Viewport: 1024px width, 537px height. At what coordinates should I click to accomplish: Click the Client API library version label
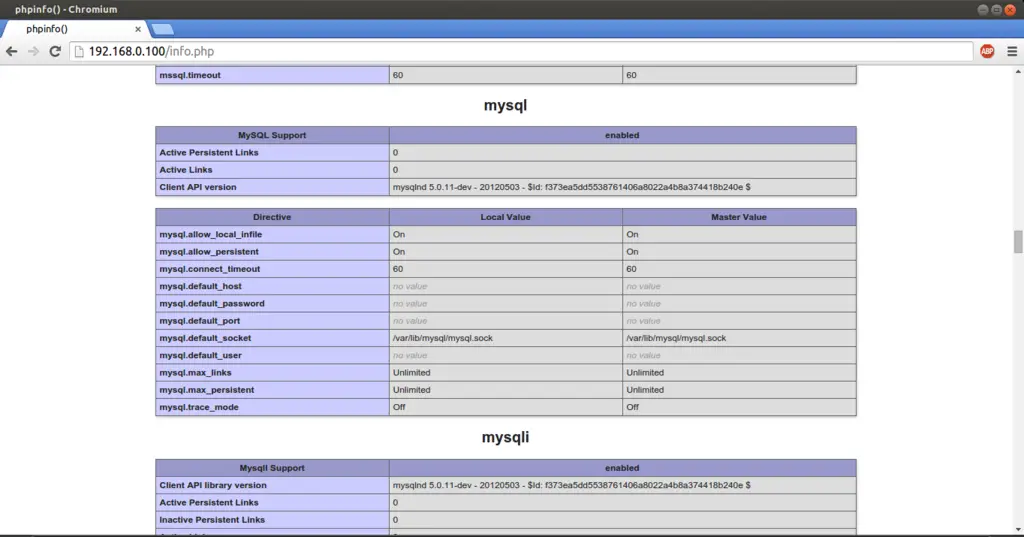[213, 485]
